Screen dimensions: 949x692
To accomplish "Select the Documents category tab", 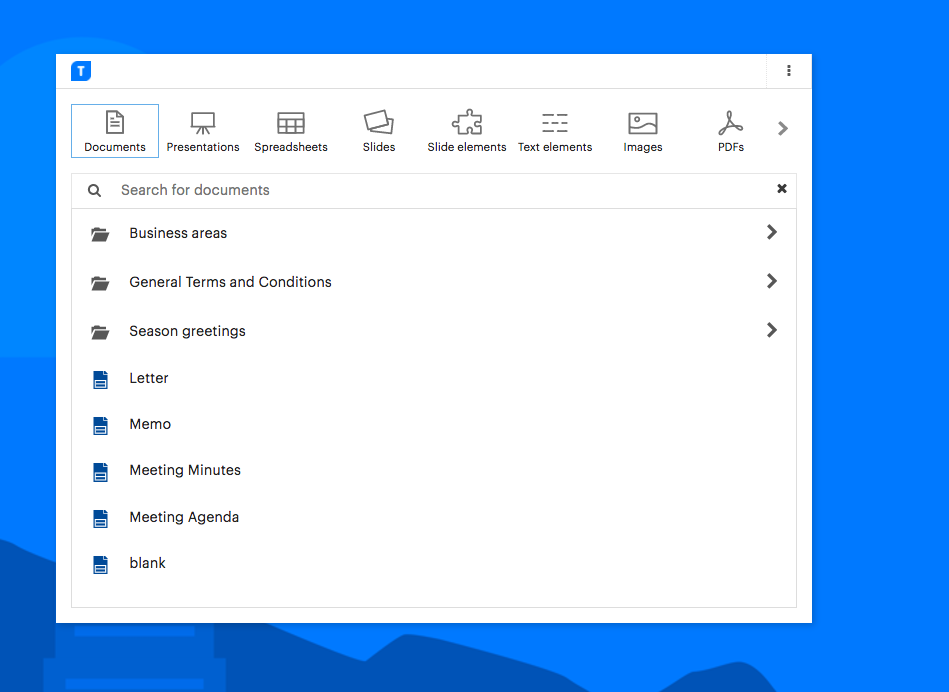I will [x=115, y=131].
